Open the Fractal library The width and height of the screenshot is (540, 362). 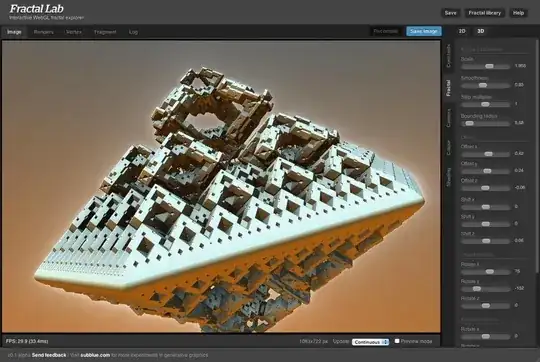(484, 13)
